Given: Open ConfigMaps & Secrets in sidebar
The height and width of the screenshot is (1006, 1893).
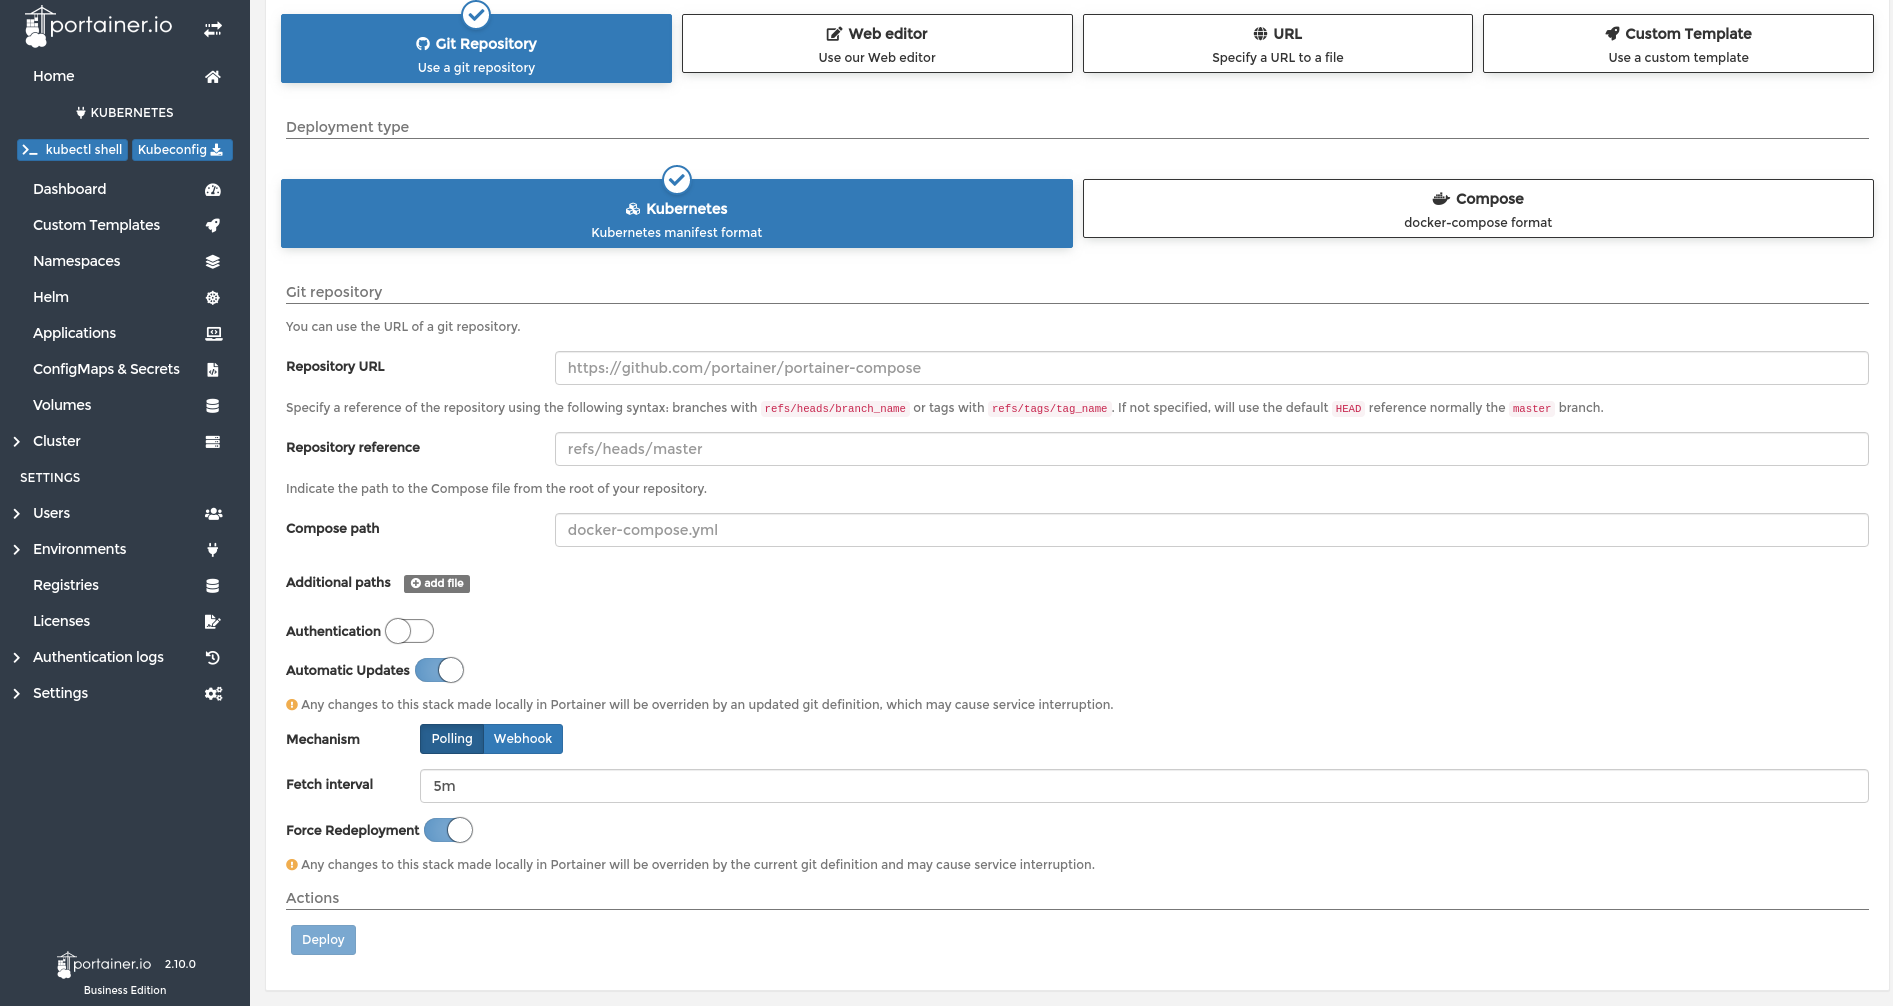Looking at the screenshot, I should point(106,369).
